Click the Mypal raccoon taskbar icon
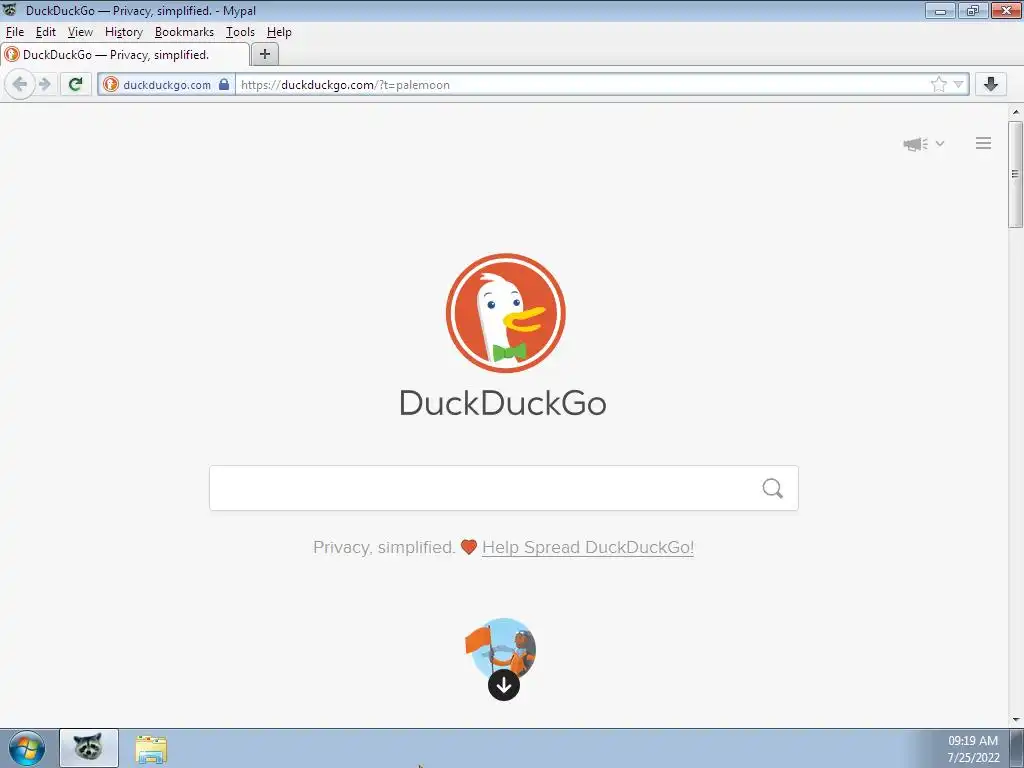Screen dimensions: 1024x768 [x=89, y=748]
